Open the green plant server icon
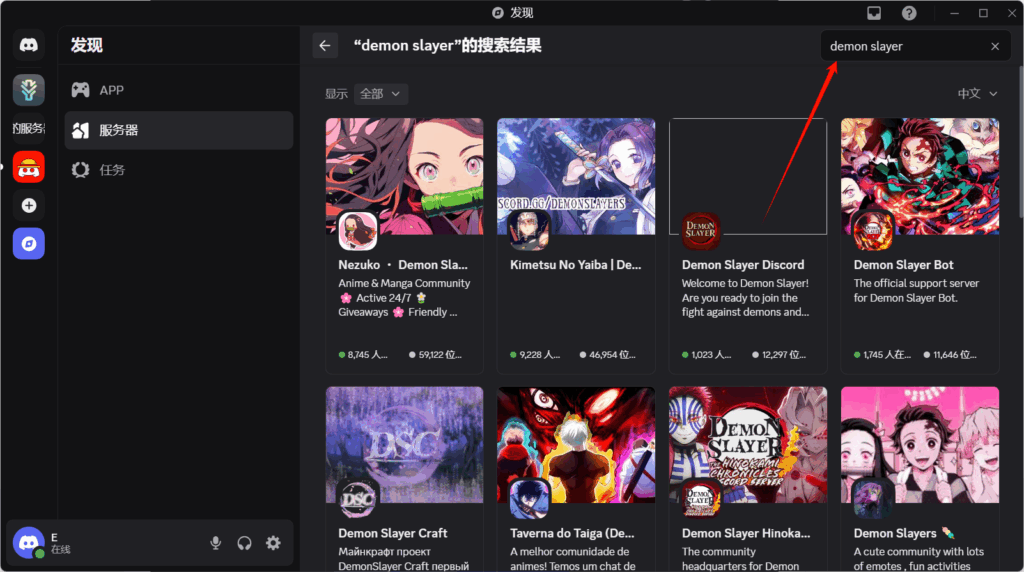 (x=29, y=89)
